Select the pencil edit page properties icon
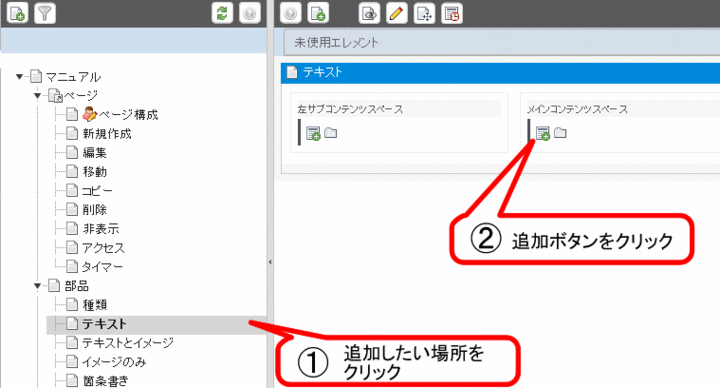The width and height of the screenshot is (720, 388). pyautogui.click(x=397, y=13)
